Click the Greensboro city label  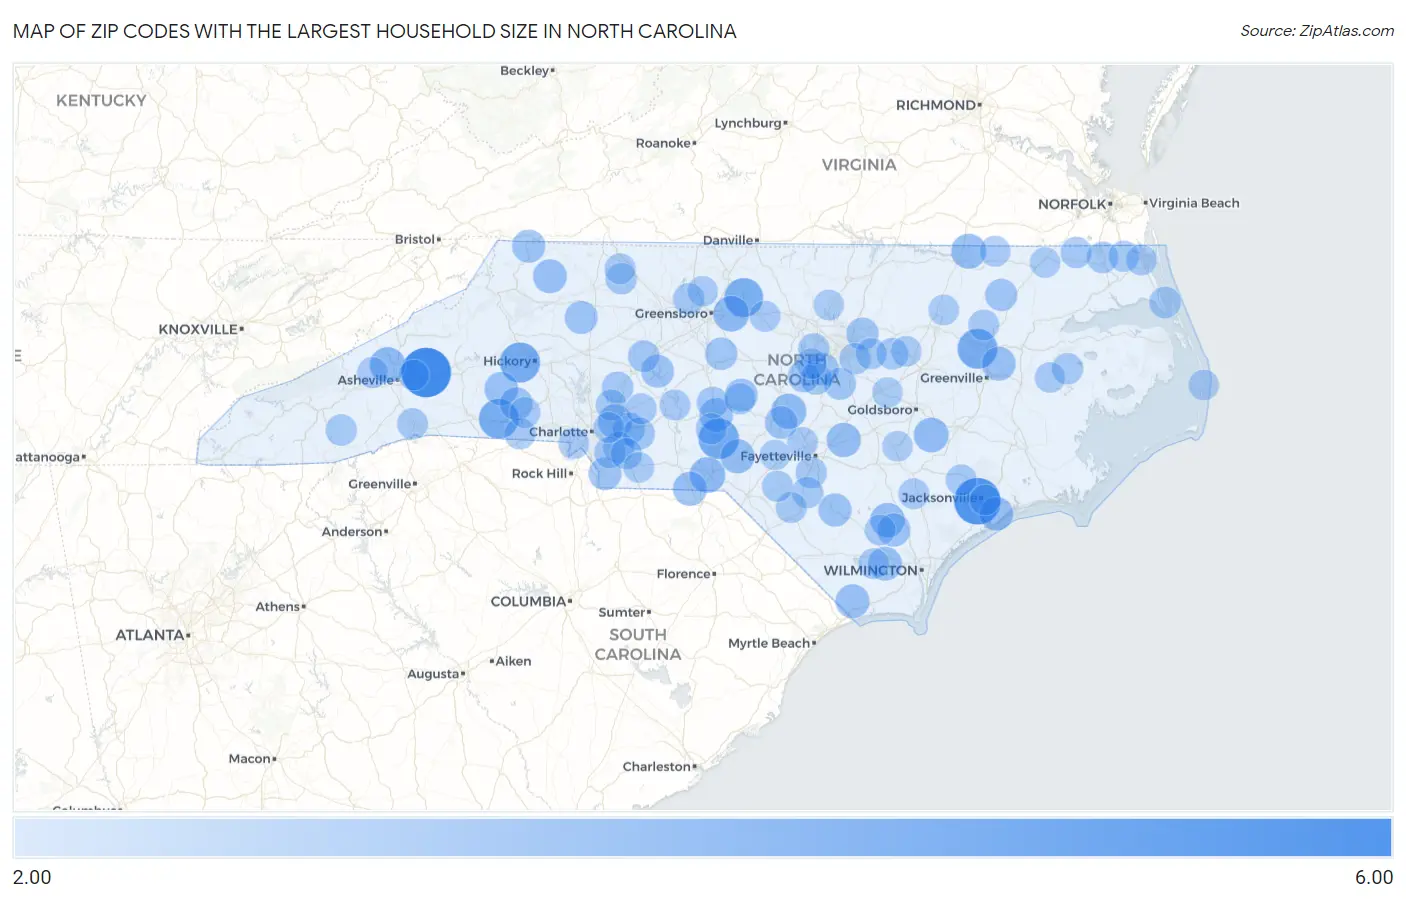672,313
